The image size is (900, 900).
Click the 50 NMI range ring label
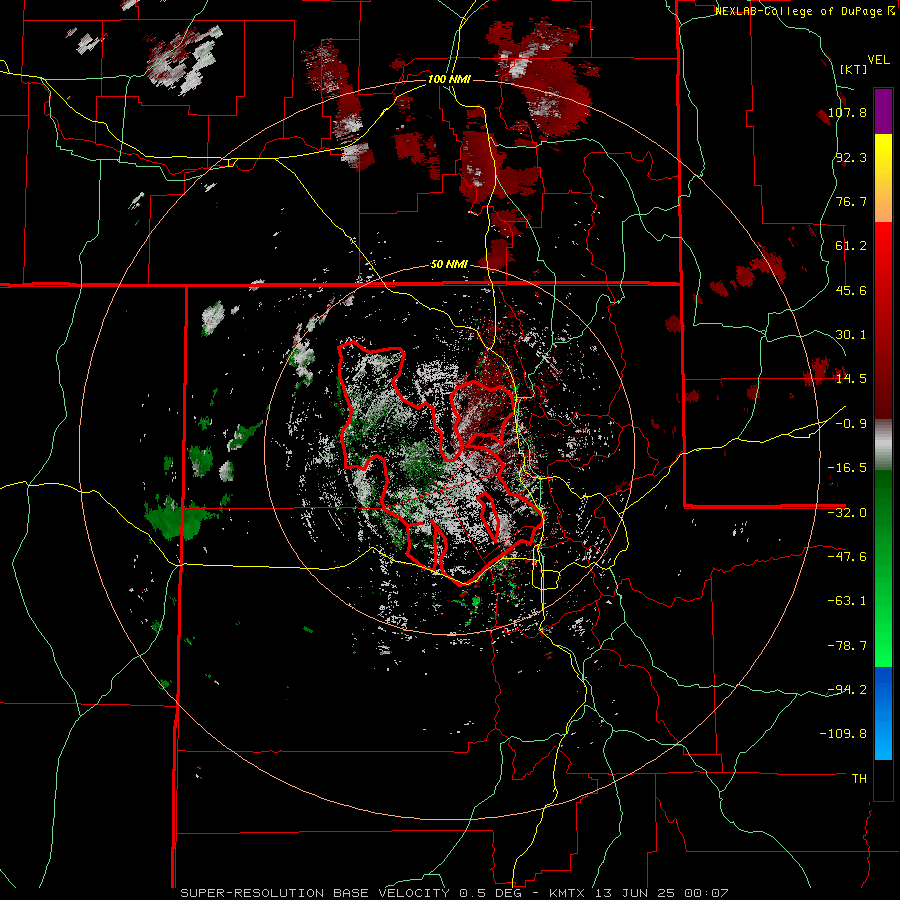(449, 265)
